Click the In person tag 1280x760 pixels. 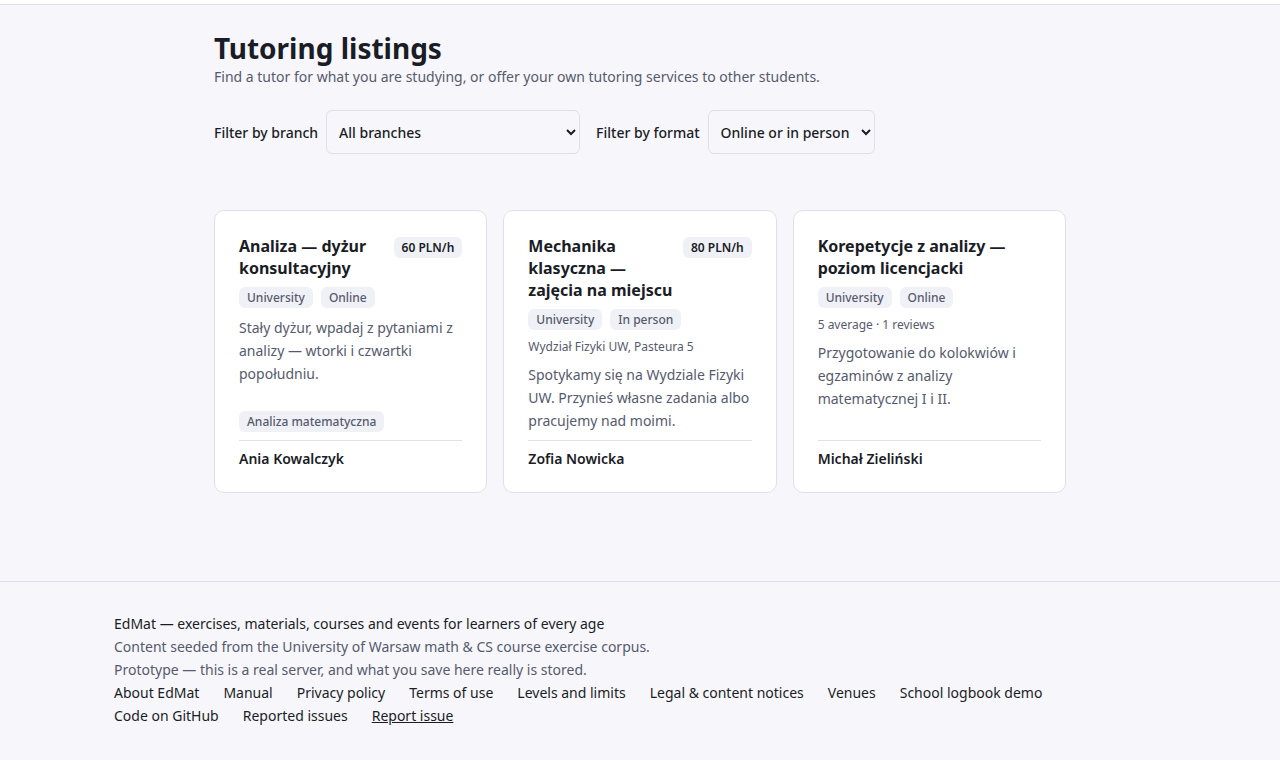point(645,319)
